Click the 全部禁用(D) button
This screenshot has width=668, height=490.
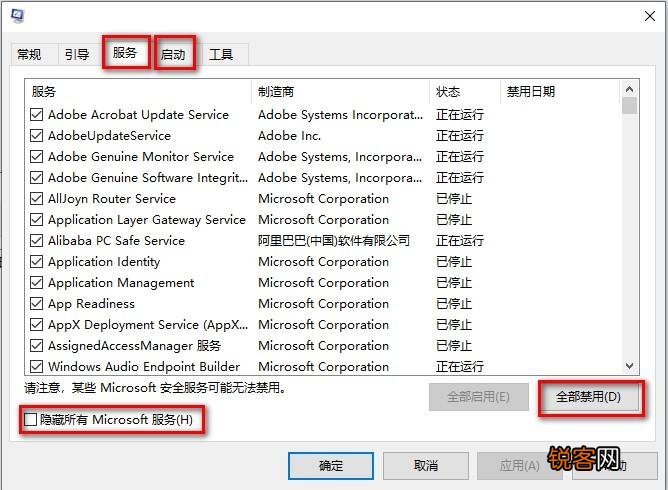click(x=588, y=397)
